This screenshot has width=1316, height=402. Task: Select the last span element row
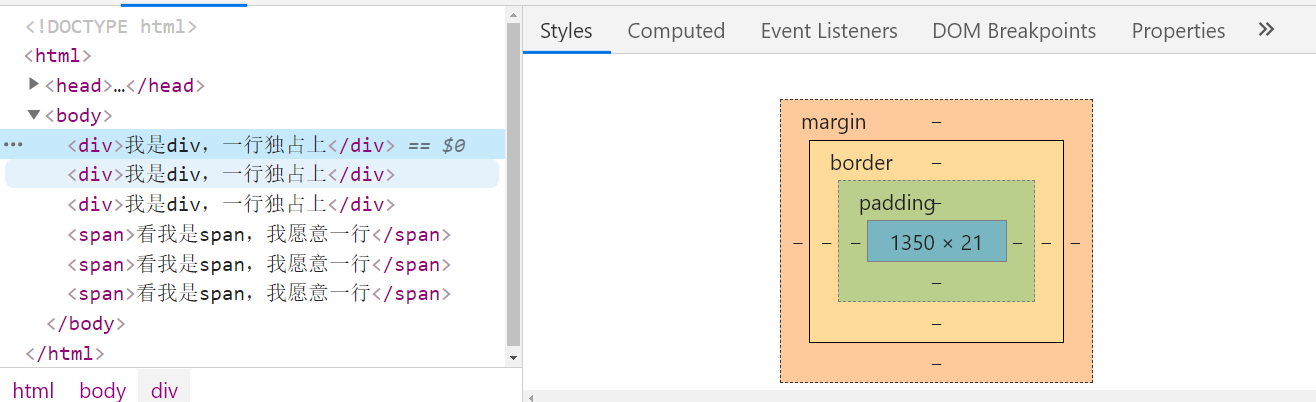click(260, 294)
